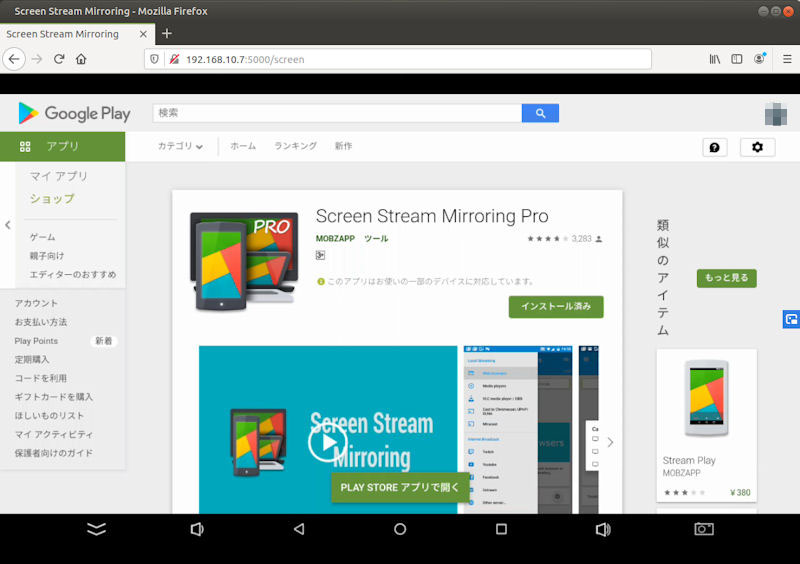This screenshot has height=564, width=800.
Task: Click the 3+ content rating badge
Action: [320, 255]
